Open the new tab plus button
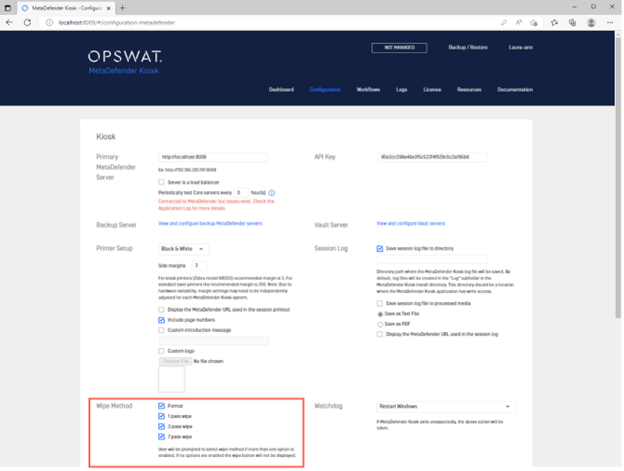624x471 pixels. point(123,8)
